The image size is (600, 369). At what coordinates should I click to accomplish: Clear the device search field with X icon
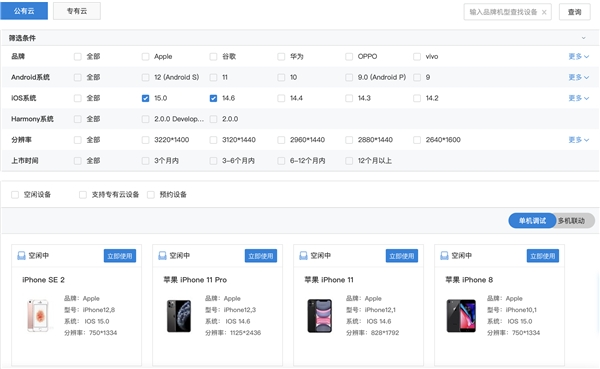[x=544, y=12]
